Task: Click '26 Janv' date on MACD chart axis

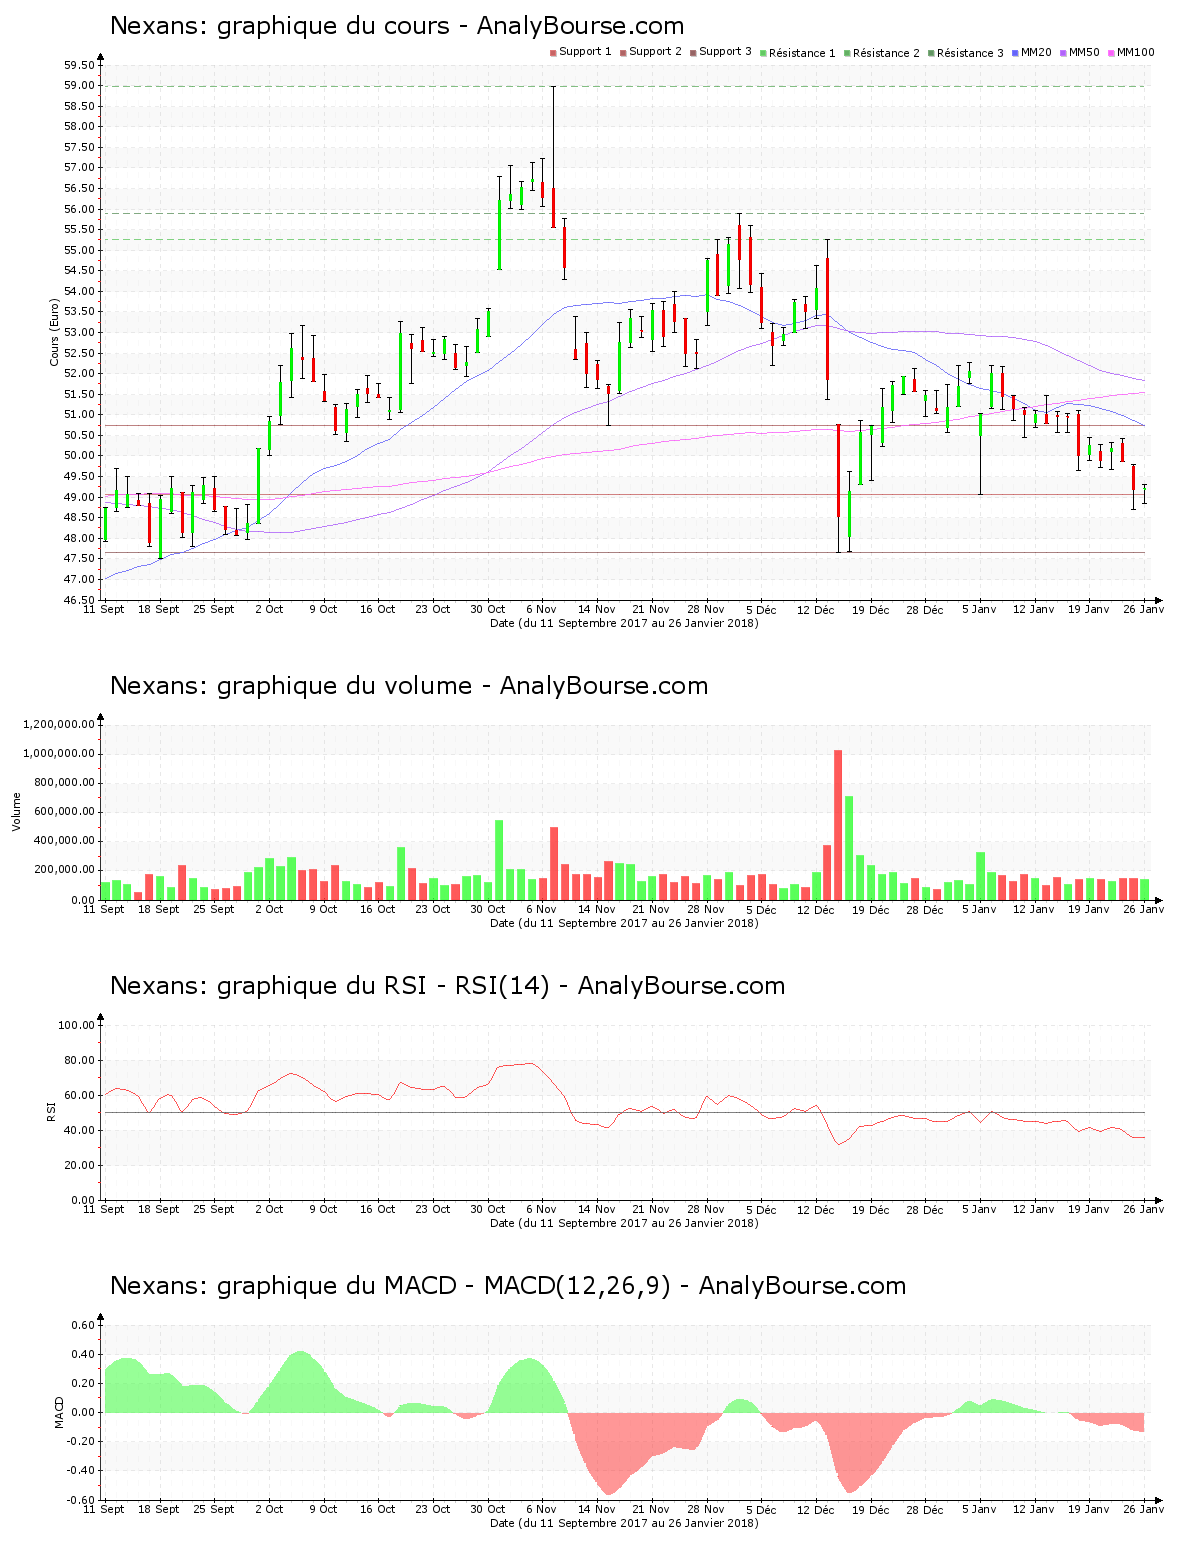Action: point(1143,1509)
